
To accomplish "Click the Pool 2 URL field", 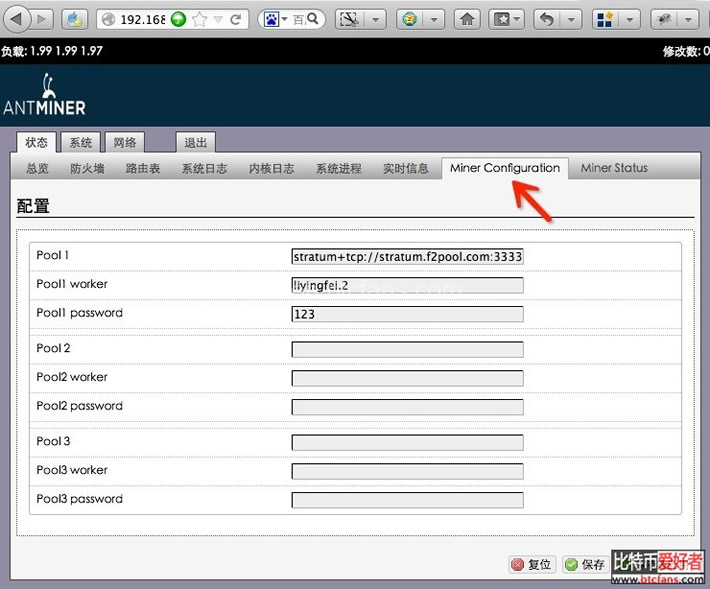I will [408, 350].
